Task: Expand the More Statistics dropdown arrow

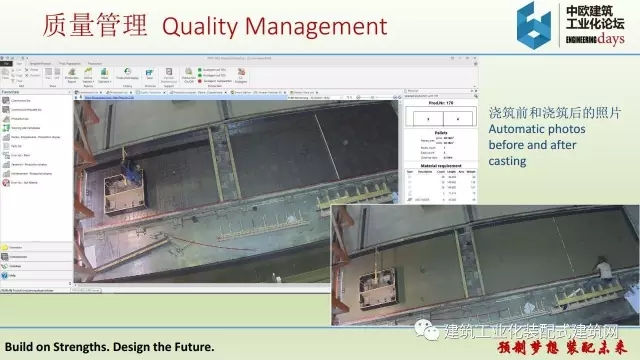Action: click(110, 82)
